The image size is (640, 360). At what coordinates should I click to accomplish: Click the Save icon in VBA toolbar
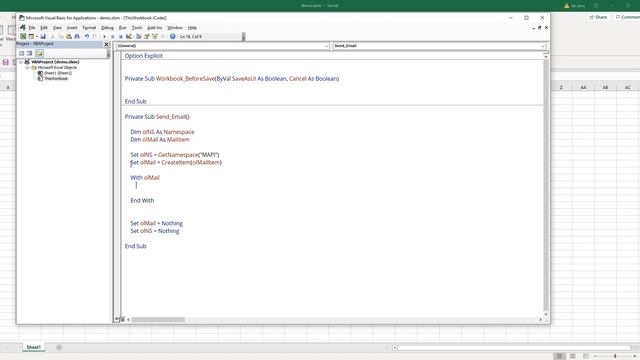[x=43, y=36]
